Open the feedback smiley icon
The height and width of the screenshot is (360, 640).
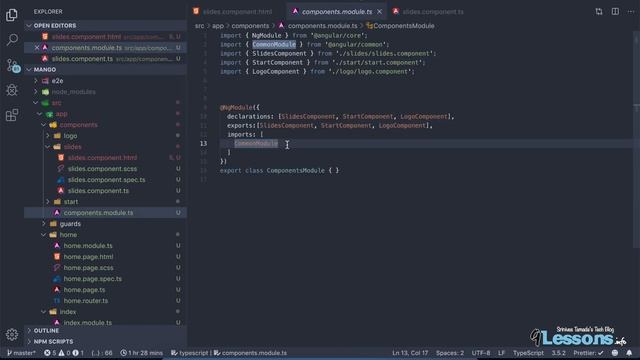[615, 353]
